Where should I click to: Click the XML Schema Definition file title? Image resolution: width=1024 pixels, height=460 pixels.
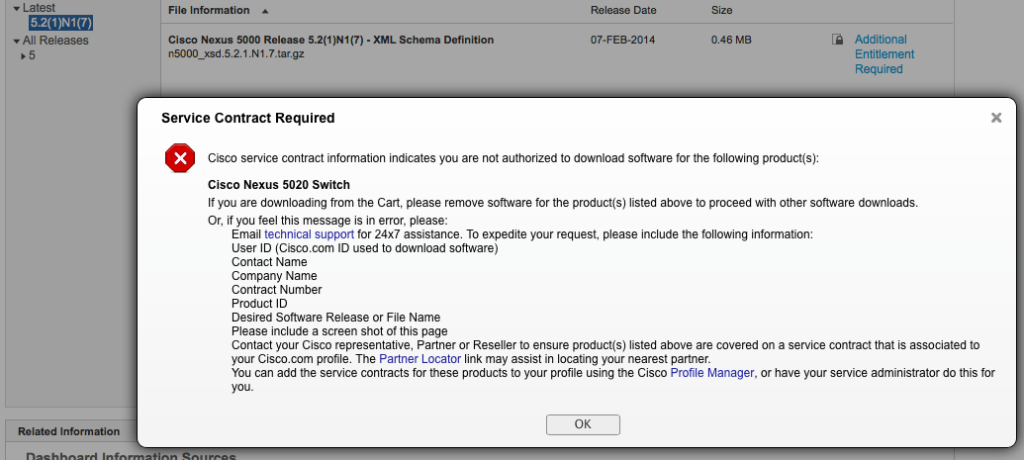[x=330, y=40]
